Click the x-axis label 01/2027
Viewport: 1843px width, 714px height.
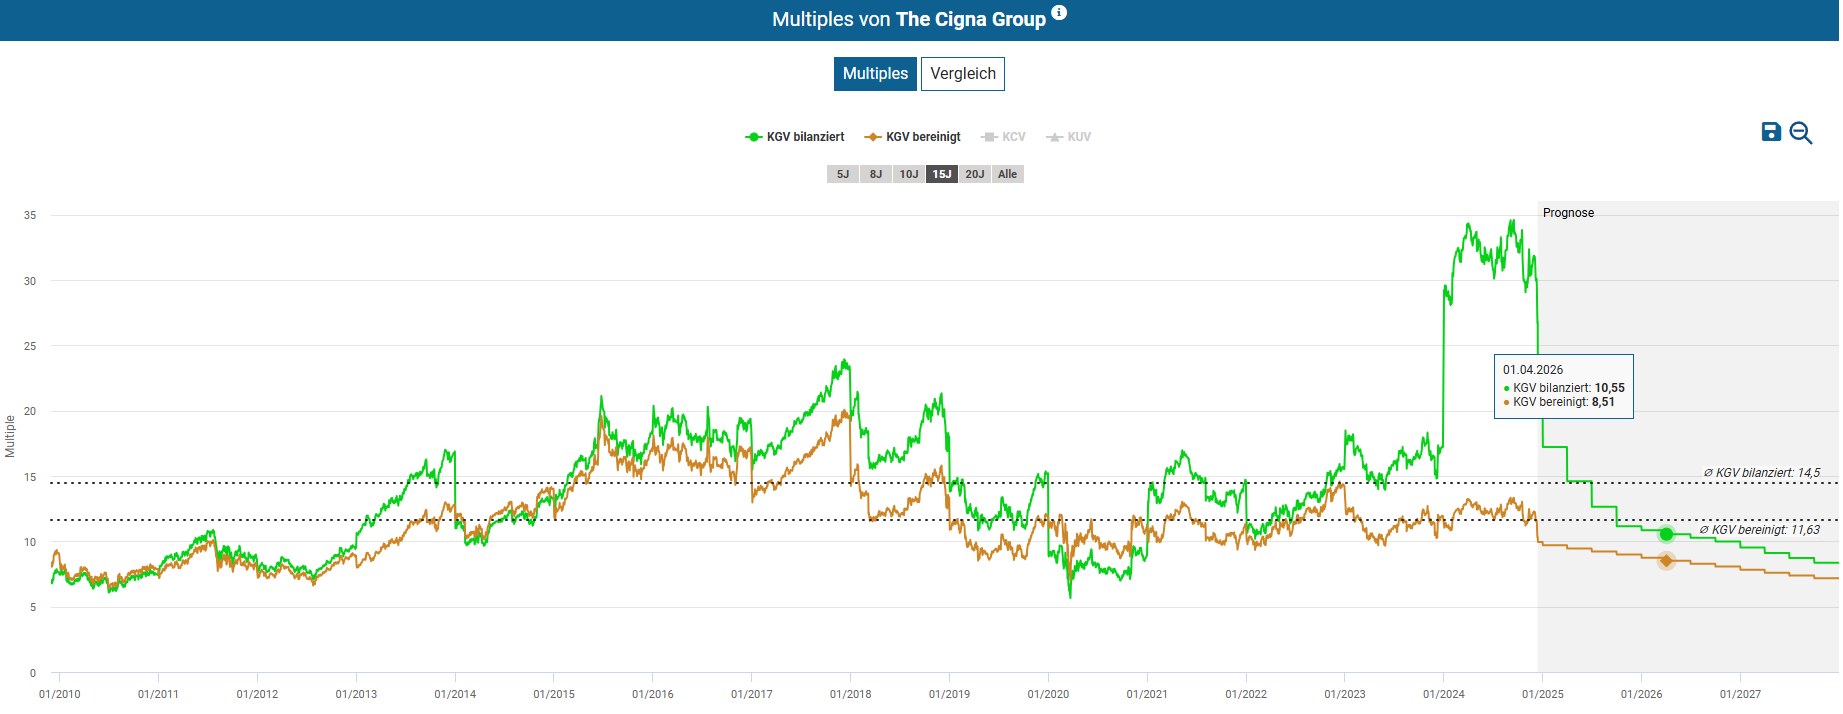click(1741, 694)
